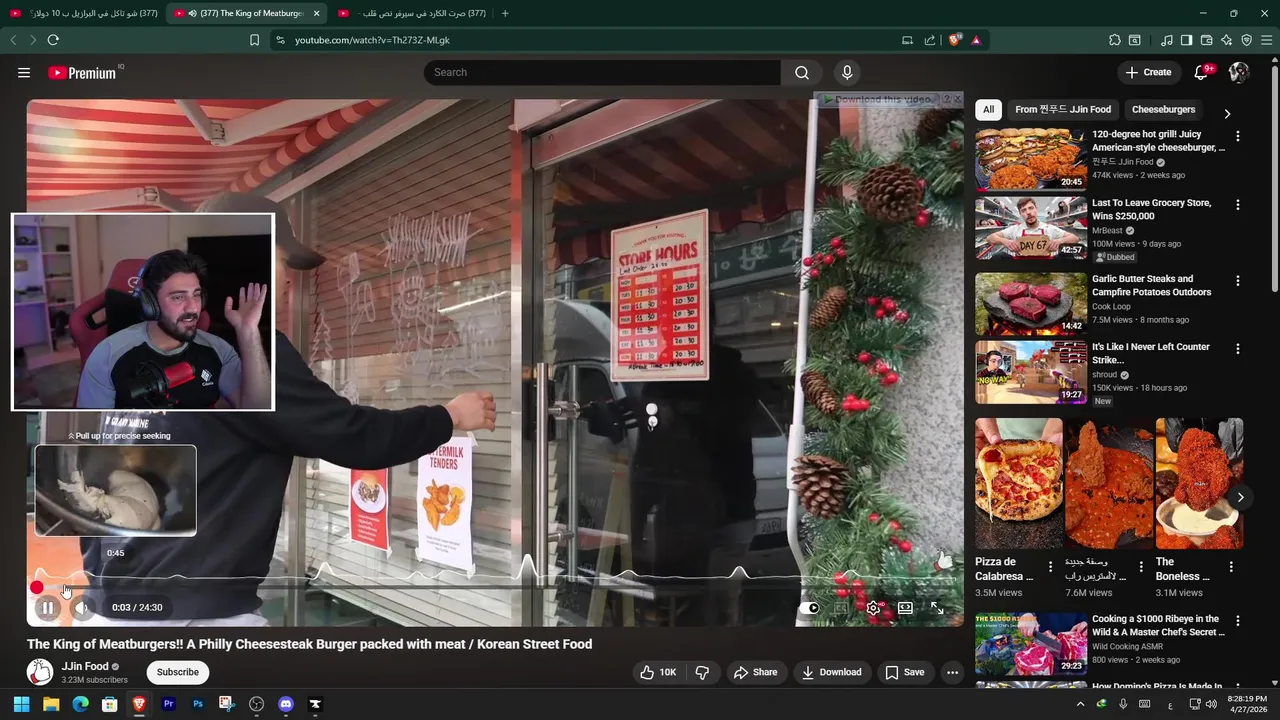Focus the YouTube search field
The width and height of the screenshot is (1280, 720).
tap(602, 72)
